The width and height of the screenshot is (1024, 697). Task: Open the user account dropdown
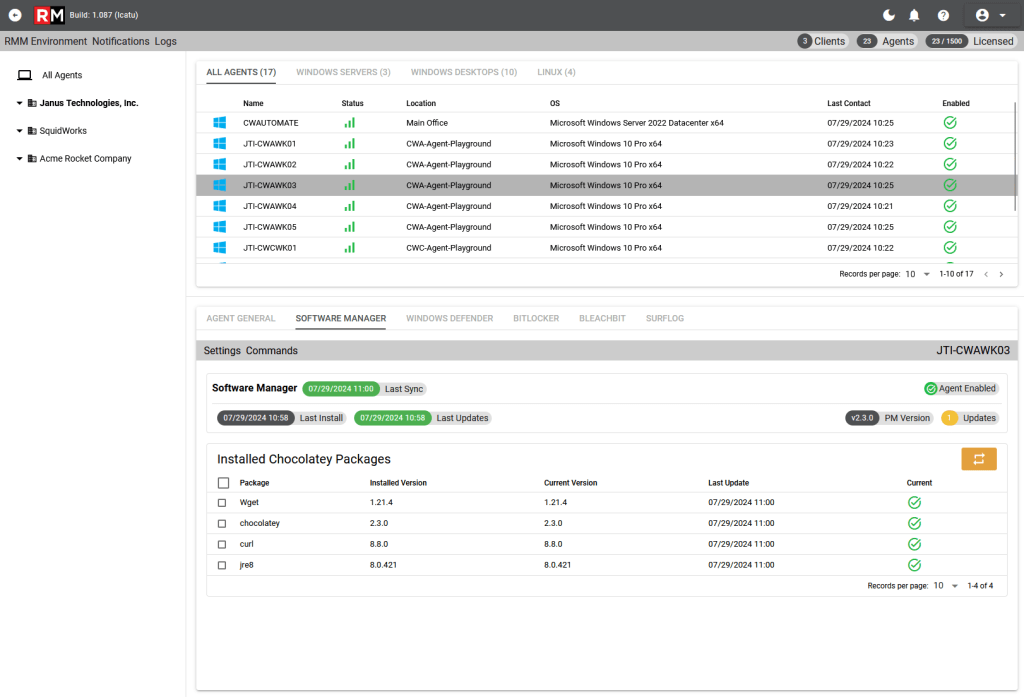[991, 15]
